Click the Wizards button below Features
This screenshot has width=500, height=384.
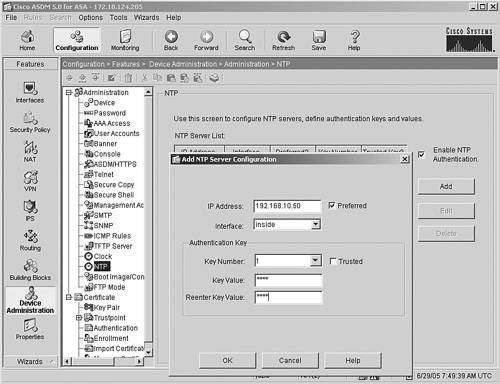pos(30,361)
